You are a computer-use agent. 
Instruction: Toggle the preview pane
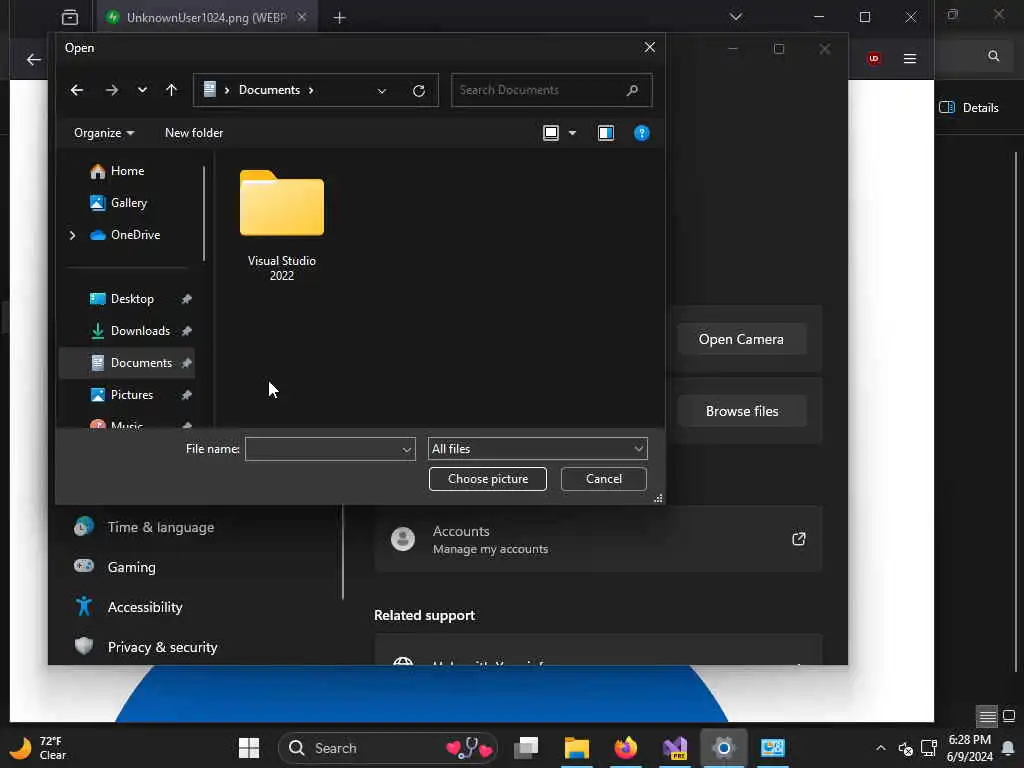pos(605,133)
